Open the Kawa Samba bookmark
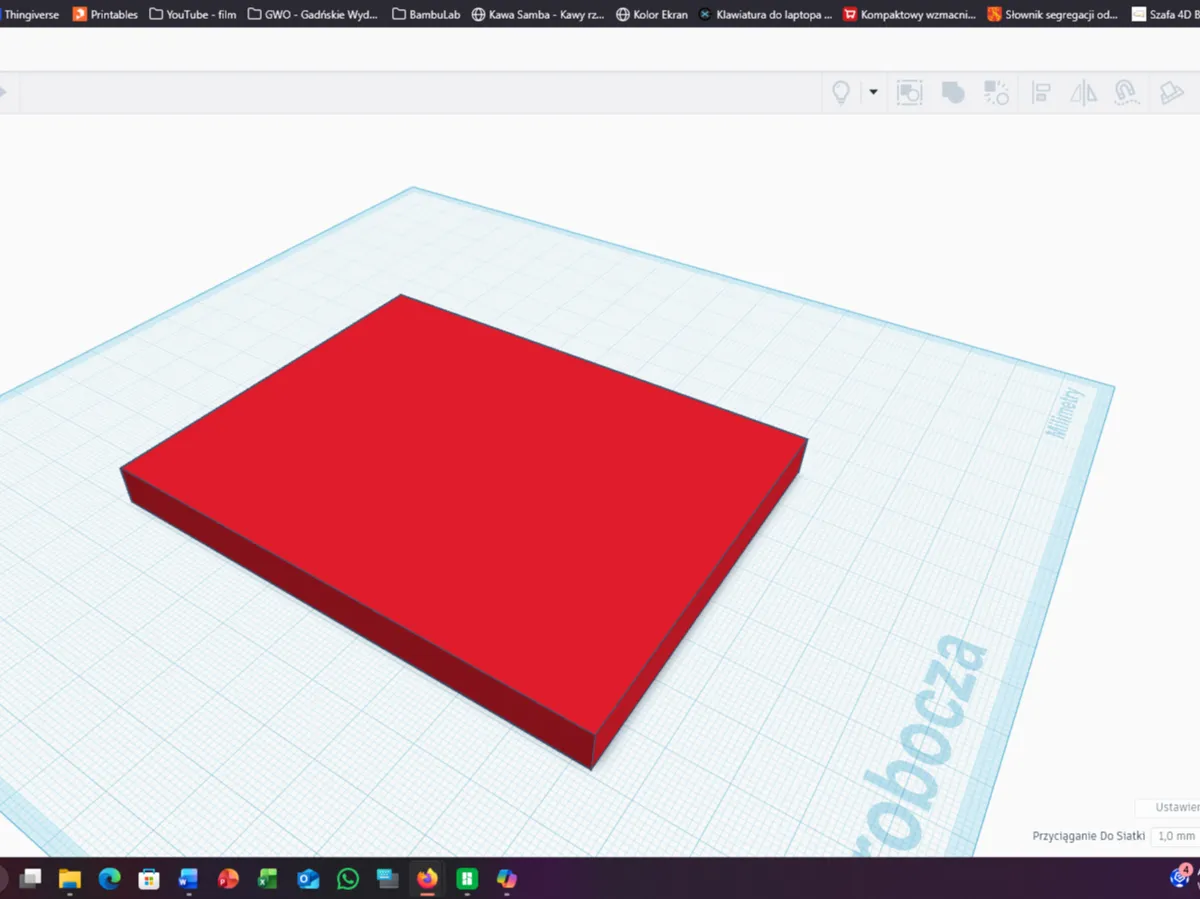This screenshot has width=1200, height=899. click(x=538, y=14)
